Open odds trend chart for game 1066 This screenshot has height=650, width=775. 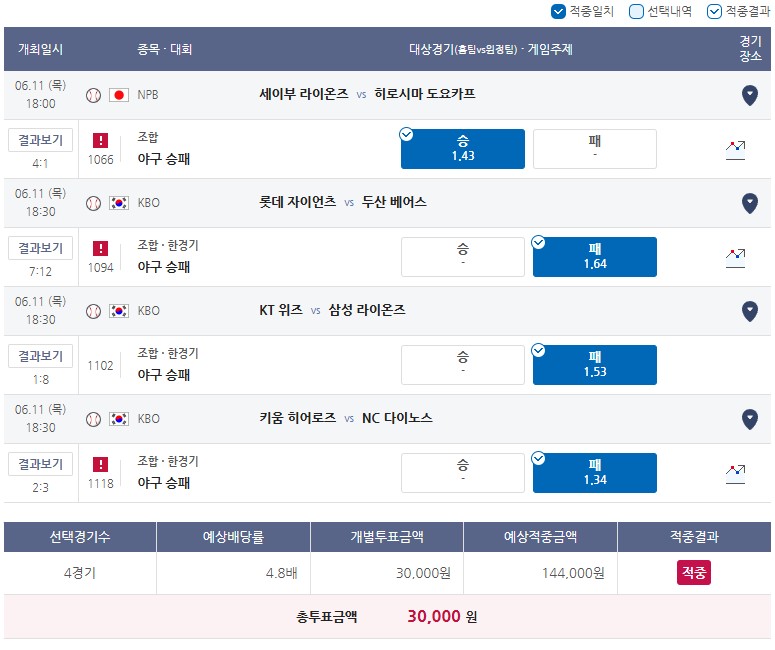tap(735, 150)
